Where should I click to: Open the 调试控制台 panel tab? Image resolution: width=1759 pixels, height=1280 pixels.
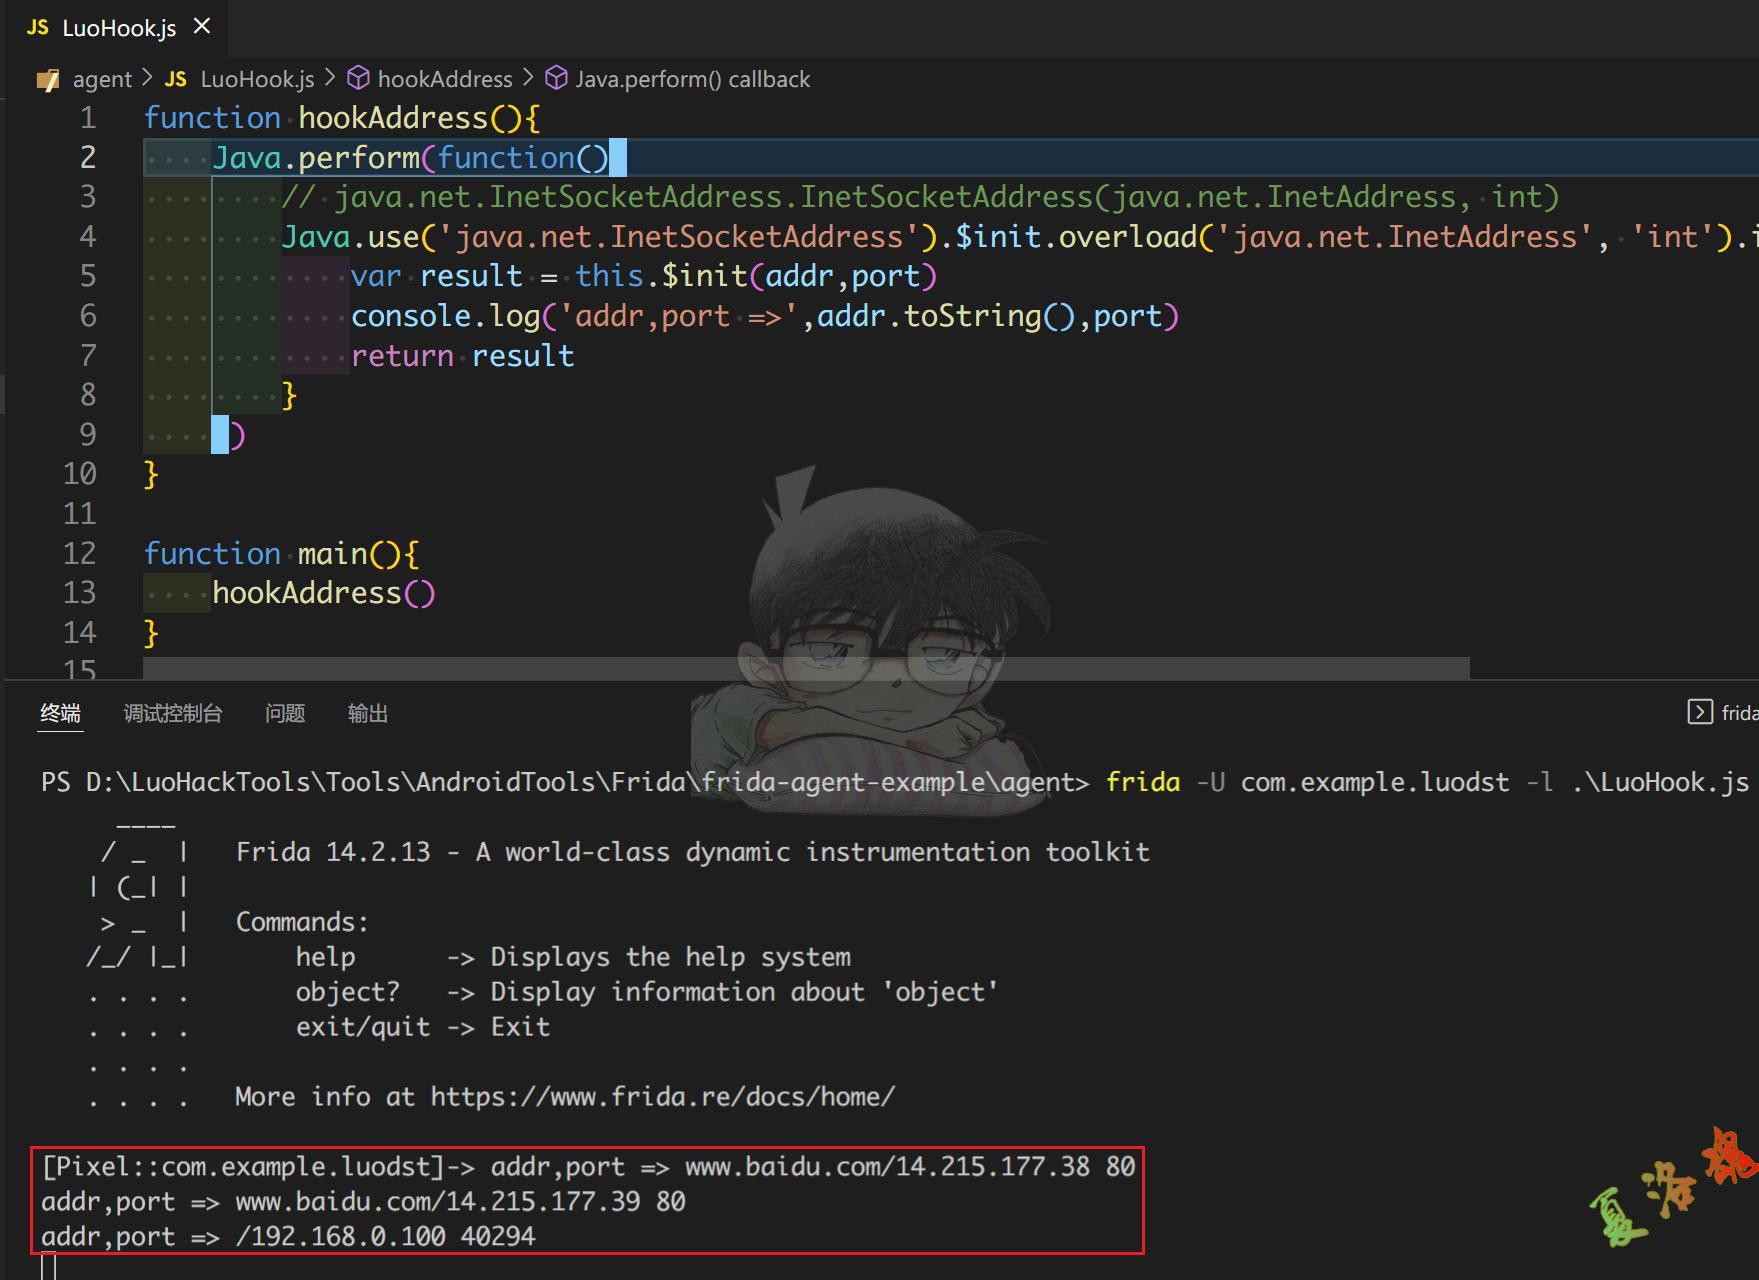pos(172,713)
